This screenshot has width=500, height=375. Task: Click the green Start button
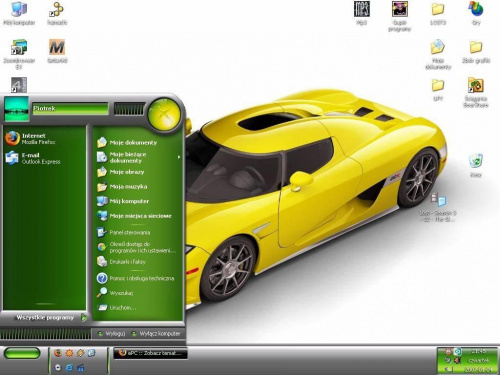[x=22, y=353]
